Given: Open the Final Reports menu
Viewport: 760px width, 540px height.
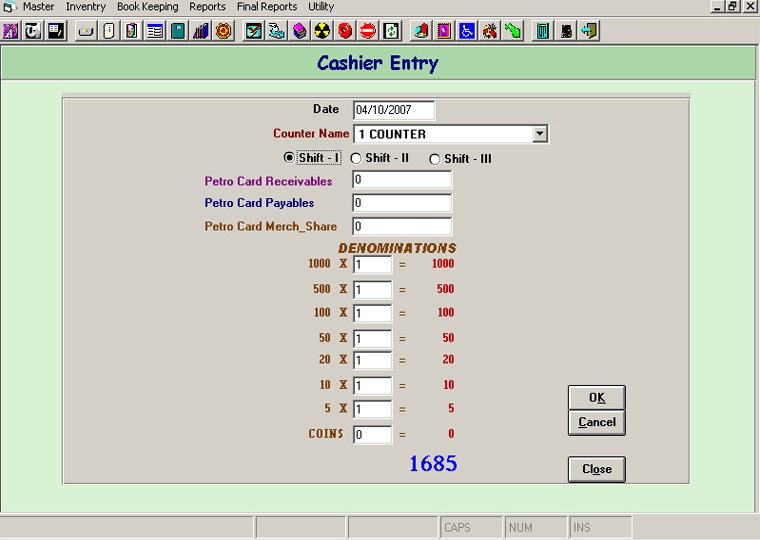Looking at the screenshot, I should 267,7.
